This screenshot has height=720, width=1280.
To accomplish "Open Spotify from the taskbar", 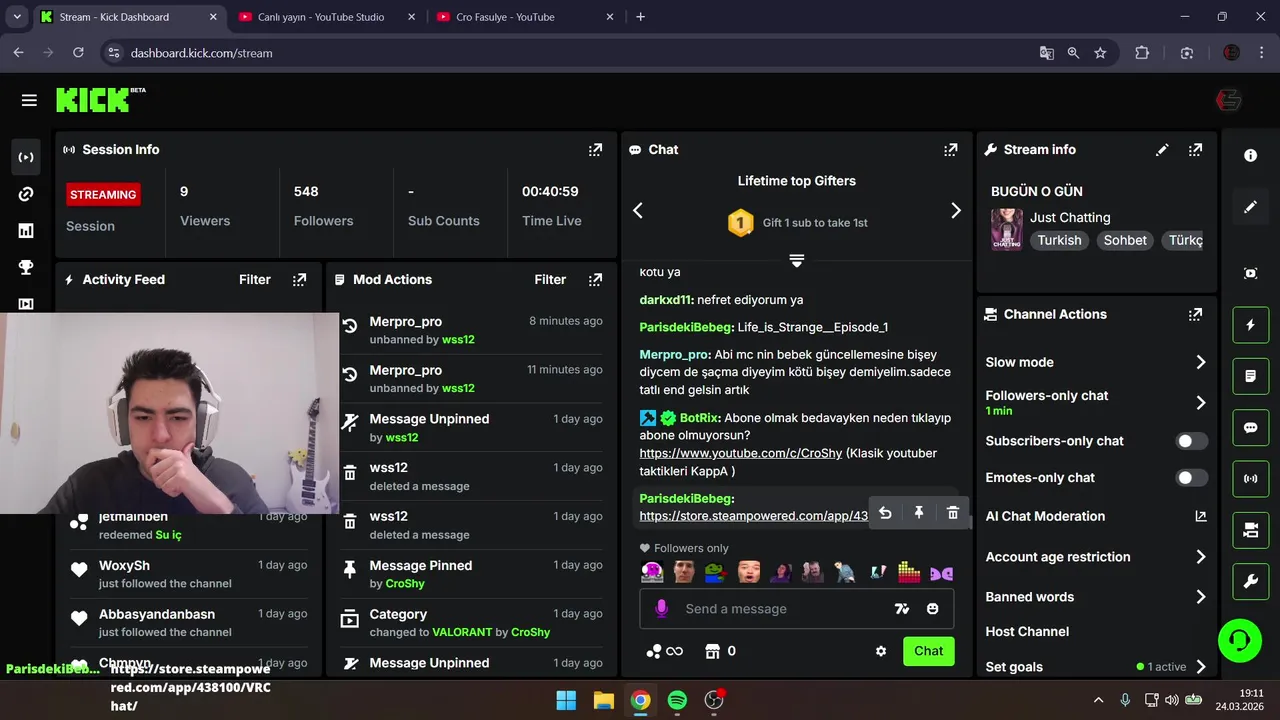I will [677, 700].
